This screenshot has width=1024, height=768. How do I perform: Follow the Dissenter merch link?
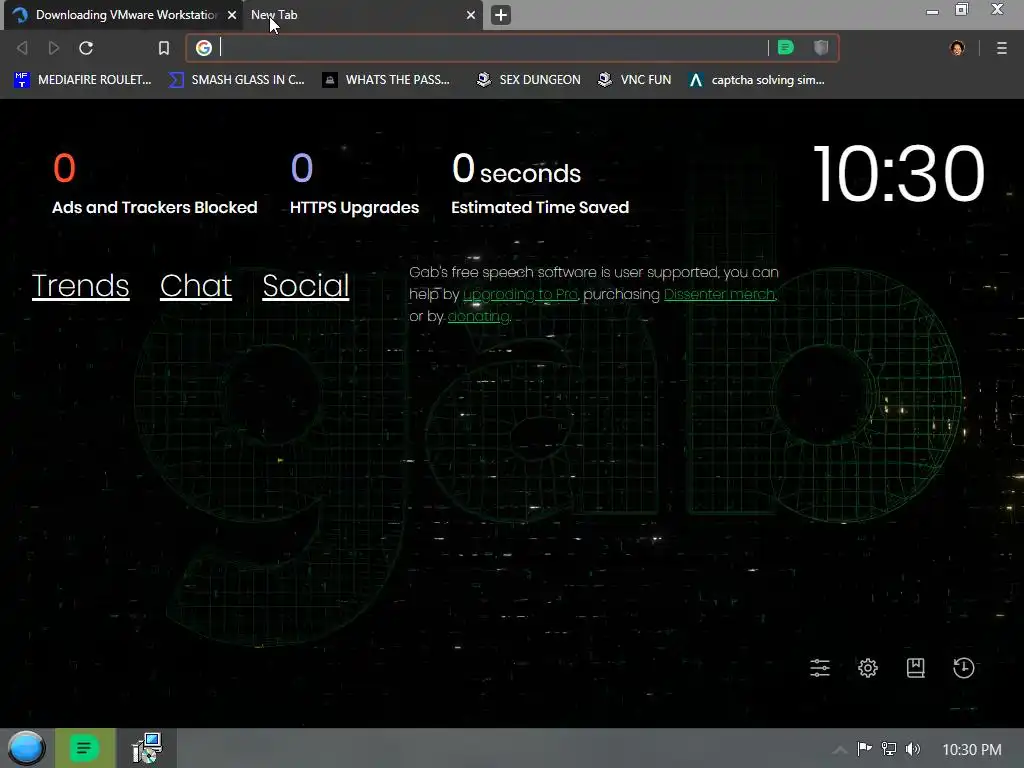(x=720, y=295)
